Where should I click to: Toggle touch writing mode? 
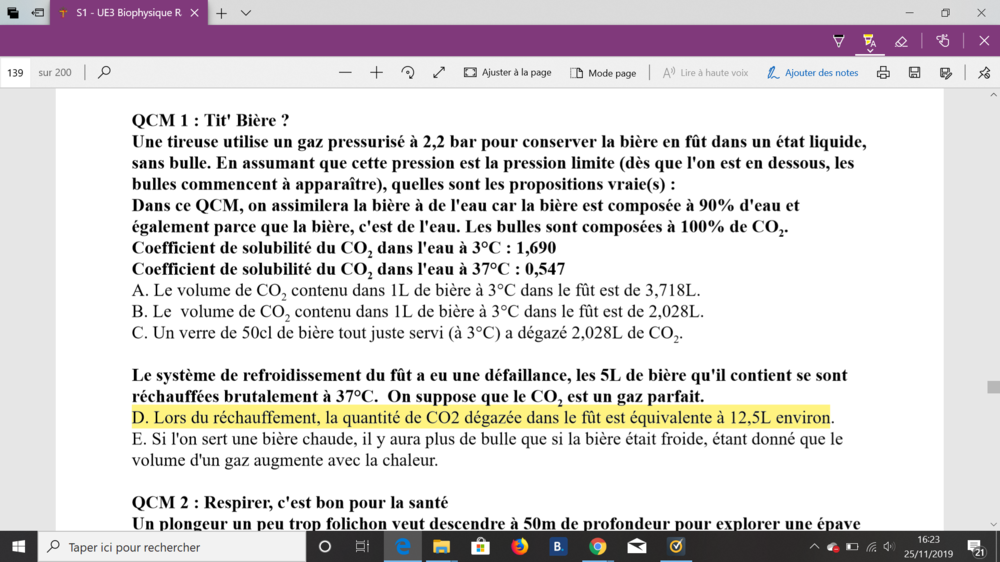click(943, 41)
